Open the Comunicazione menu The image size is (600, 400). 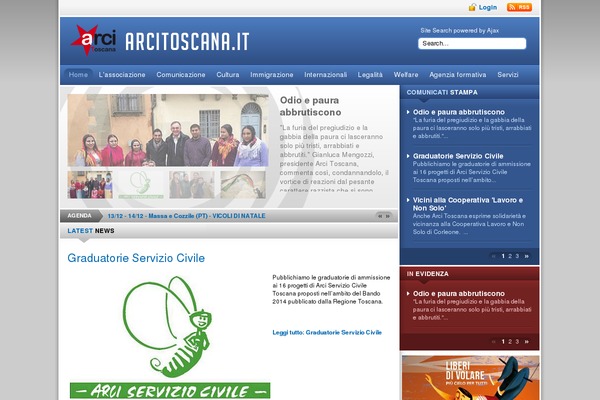point(181,75)
